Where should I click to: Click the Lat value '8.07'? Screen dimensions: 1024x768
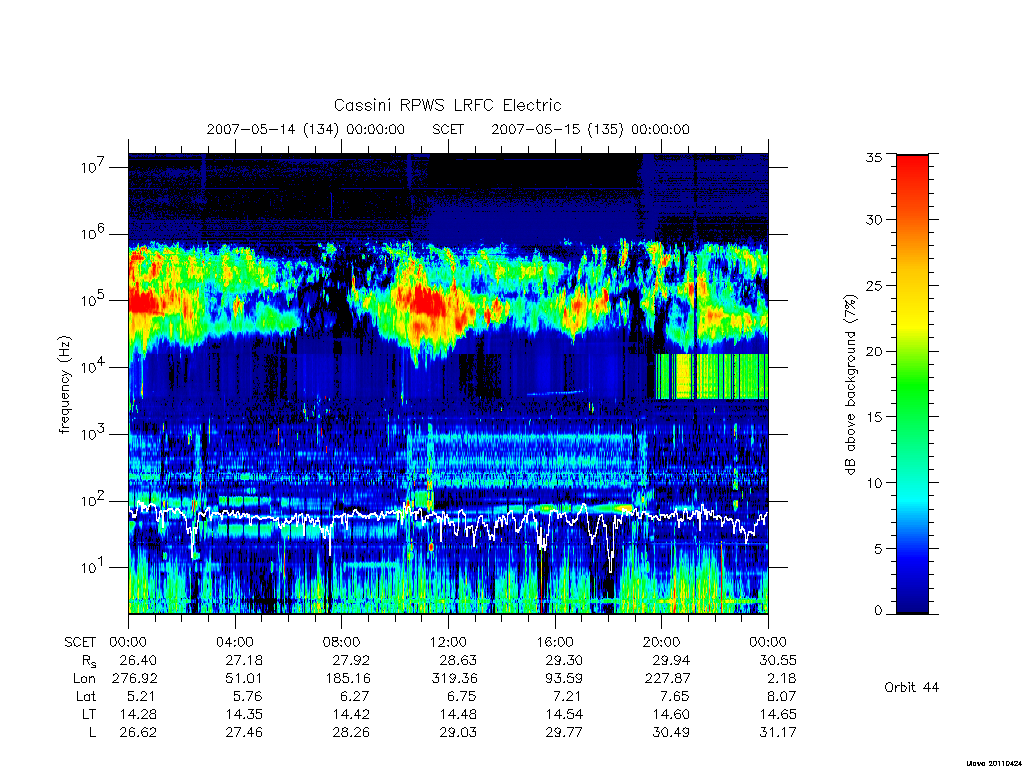pos(782,696)
